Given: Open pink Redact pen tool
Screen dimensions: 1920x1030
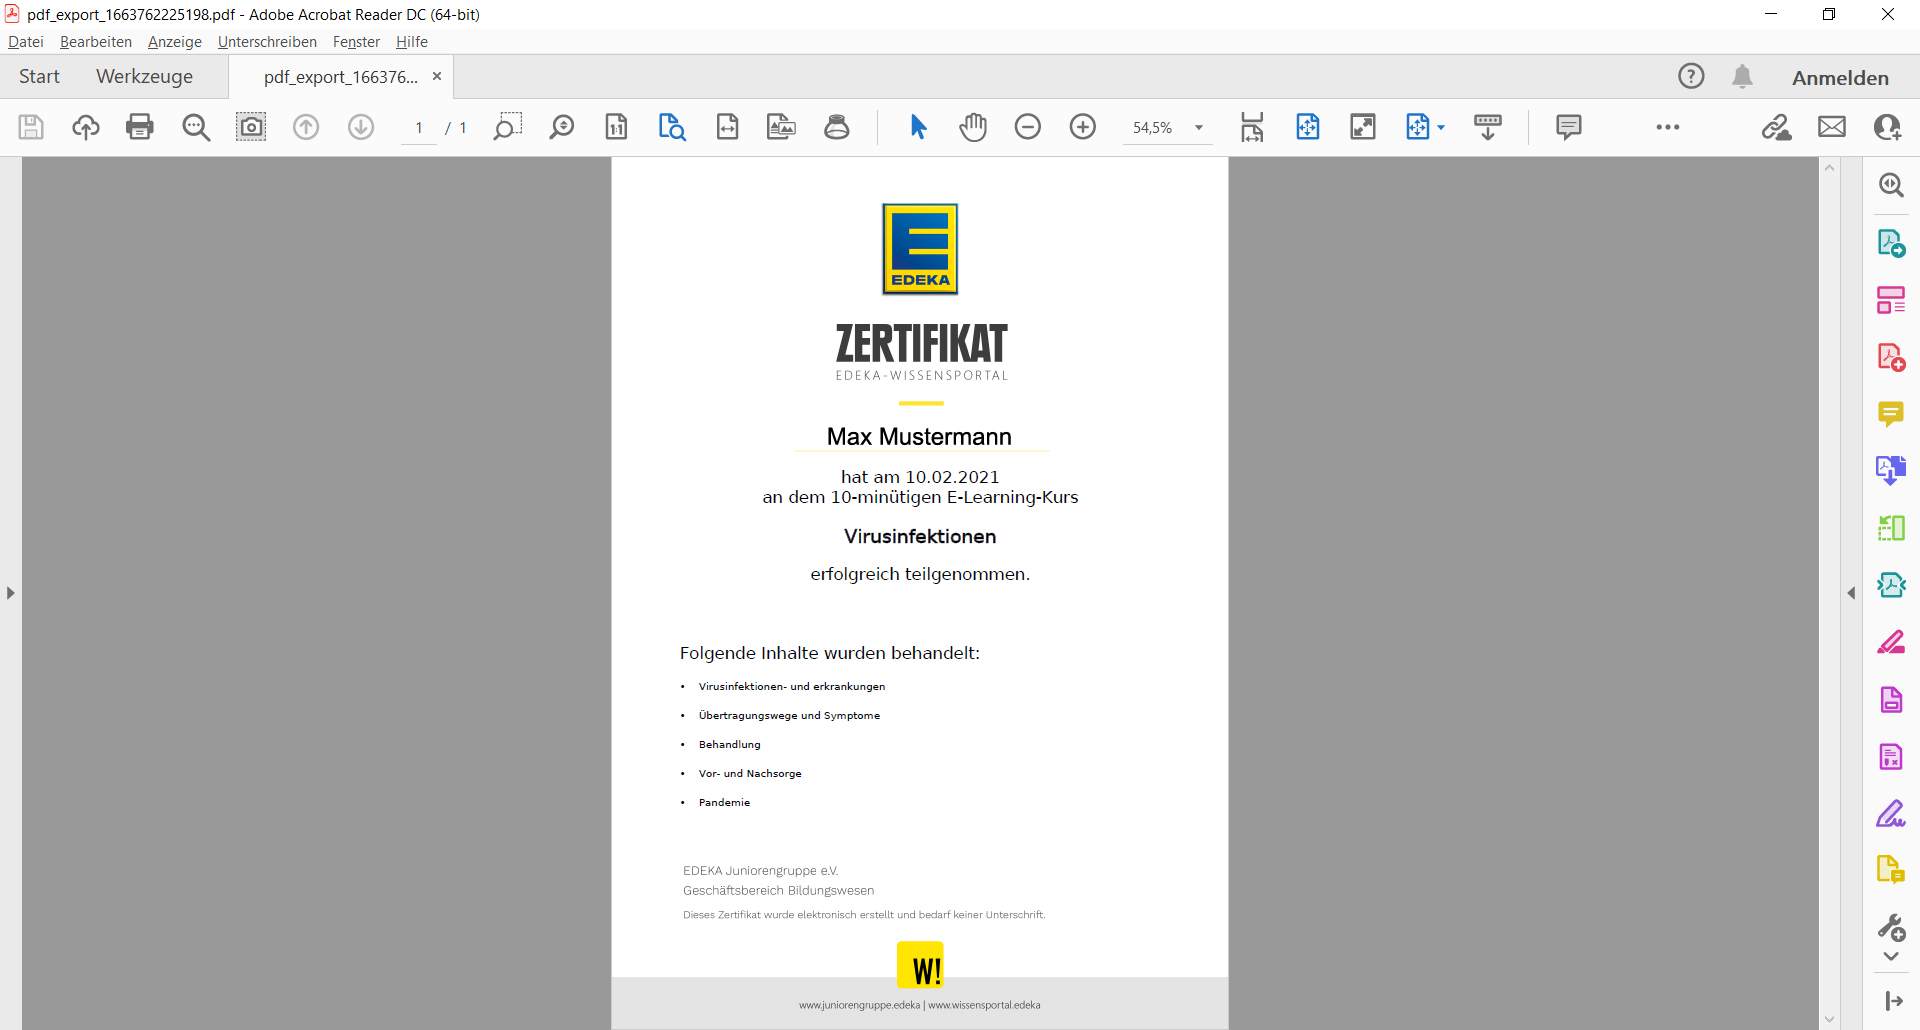Looking at the screenshot, I should [x=1891, y=642].
